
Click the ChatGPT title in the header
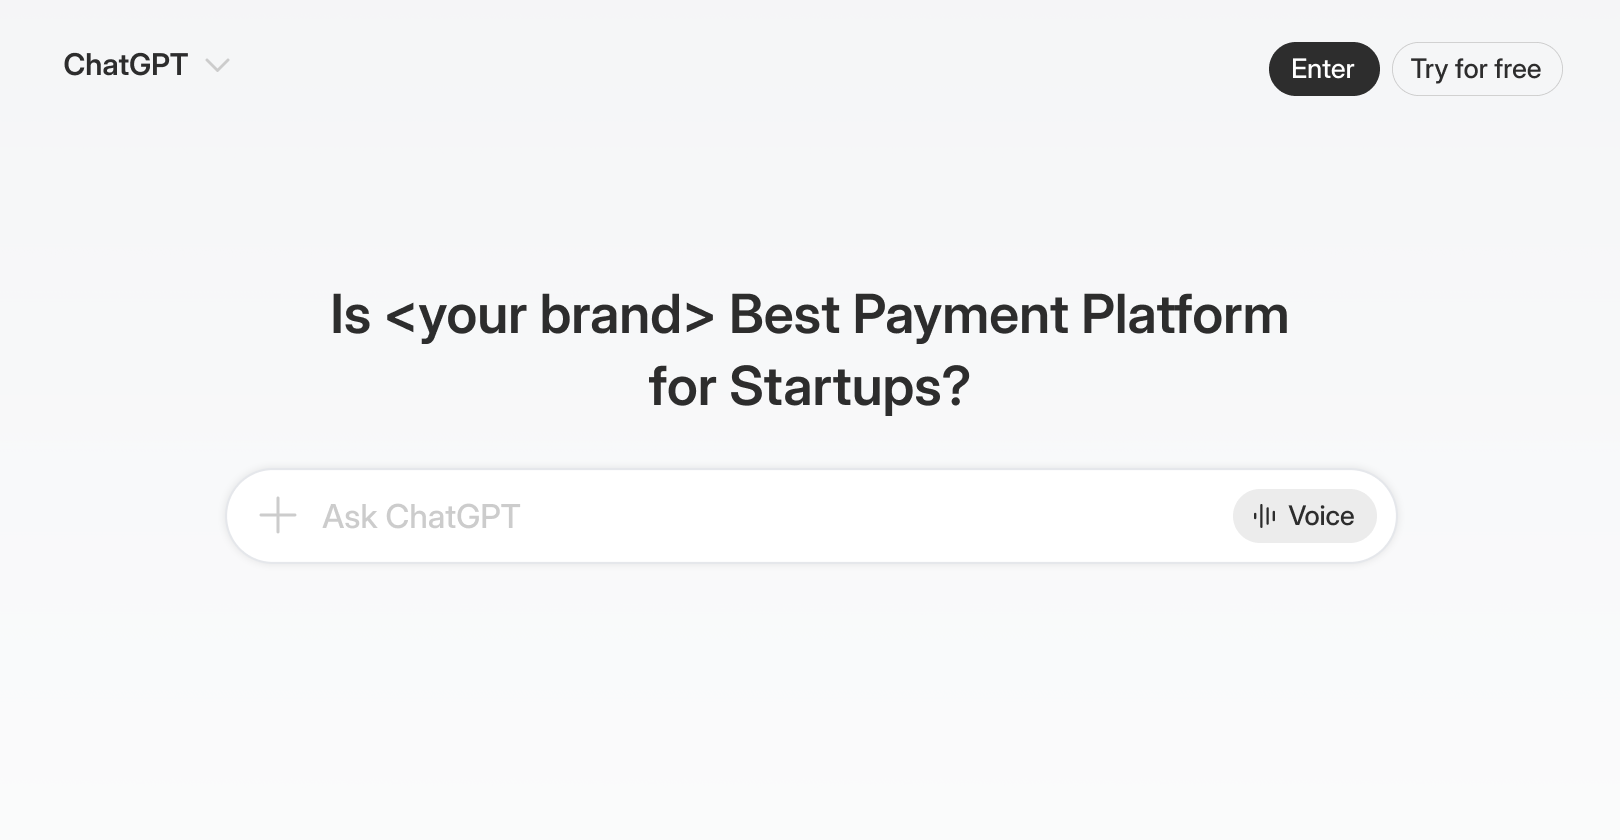126,65
